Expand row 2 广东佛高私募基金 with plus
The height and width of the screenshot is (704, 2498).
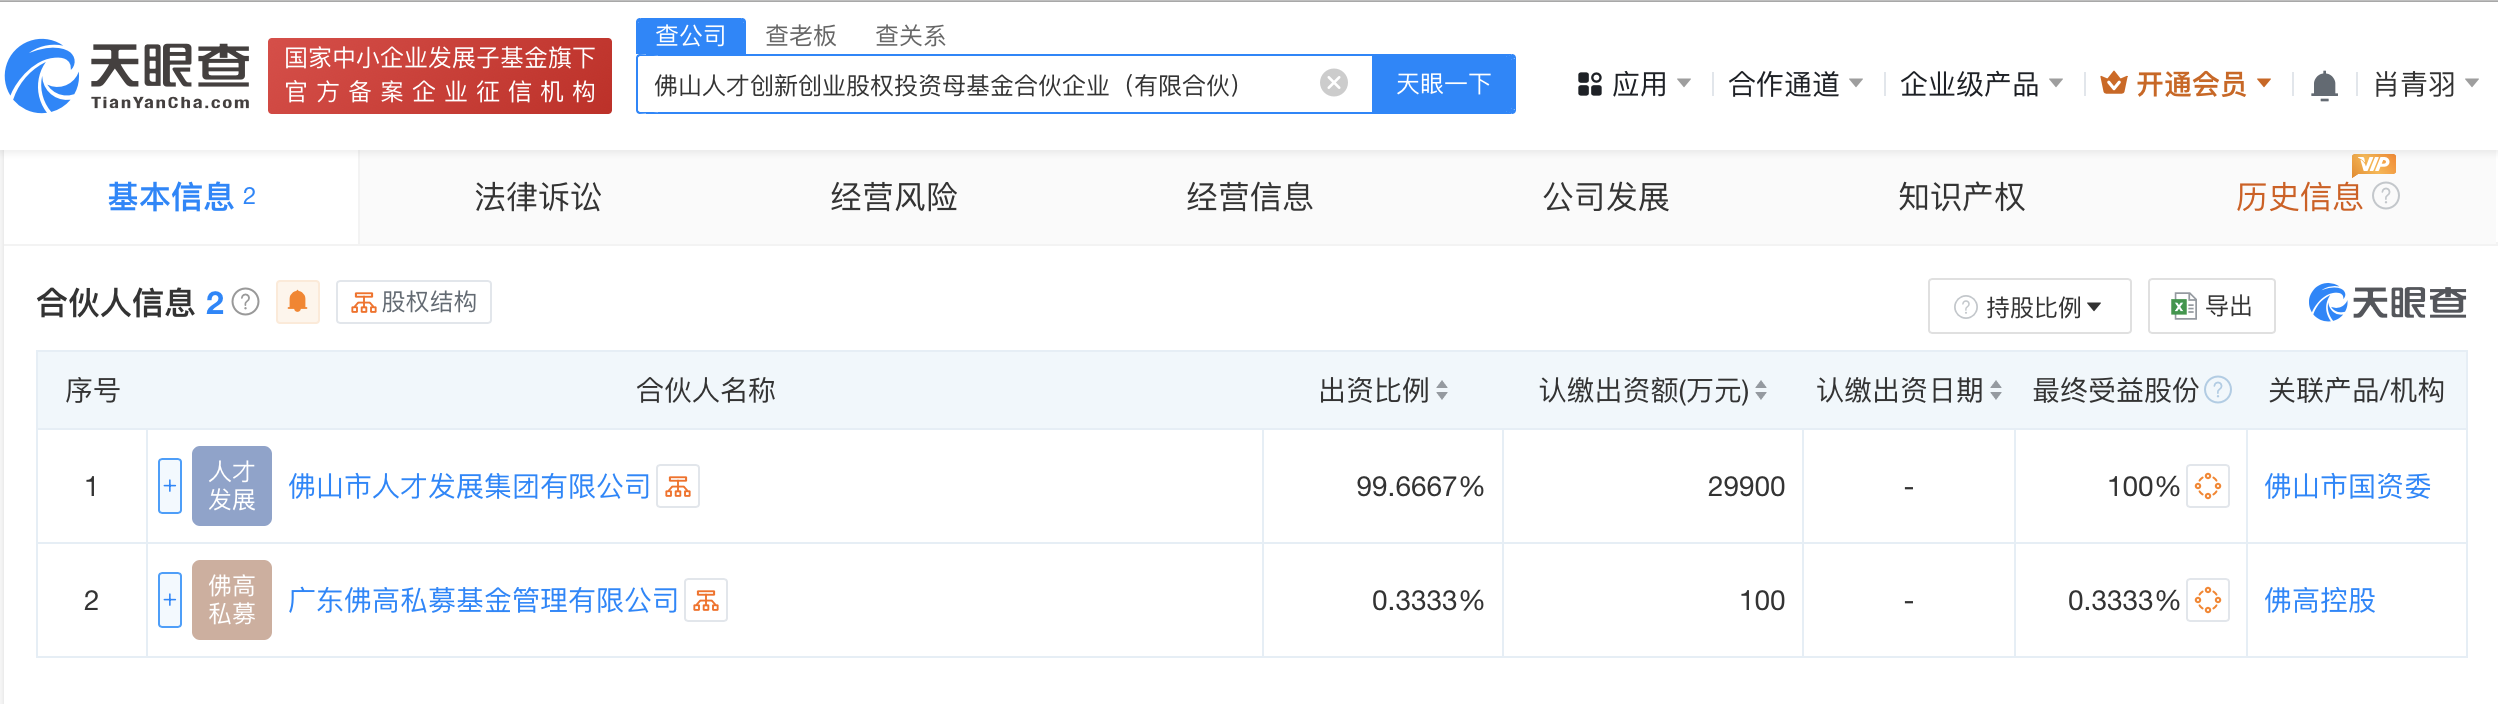click(170, 600)
